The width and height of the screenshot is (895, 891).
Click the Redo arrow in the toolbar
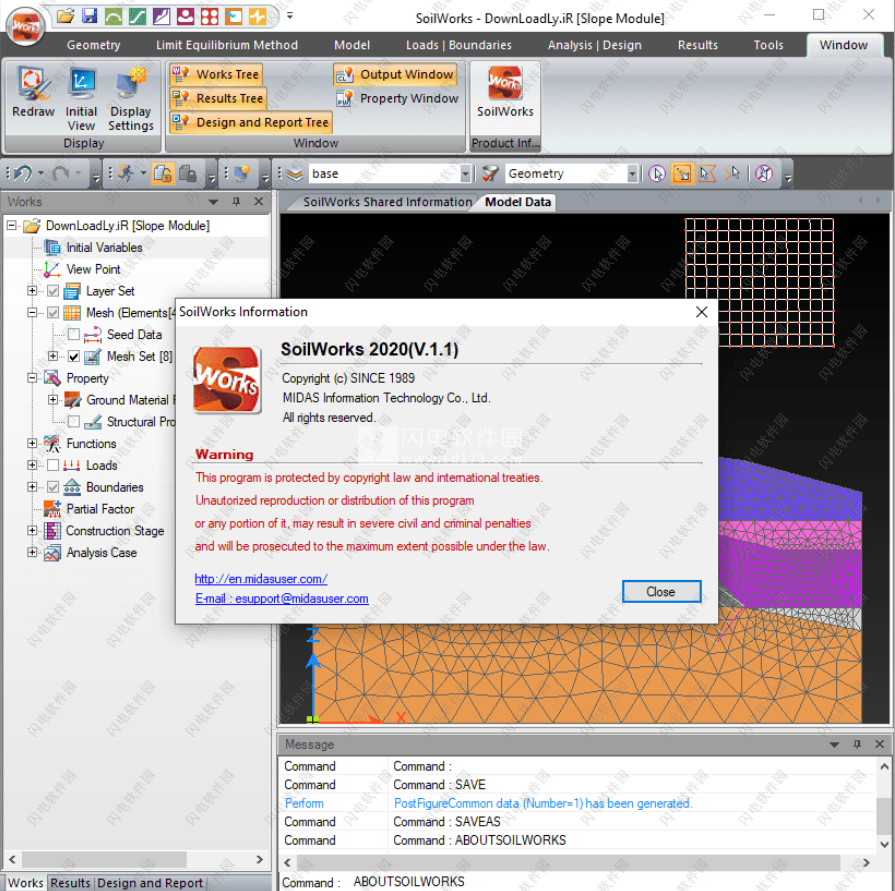pyautogui.click(x=61, y=173)
